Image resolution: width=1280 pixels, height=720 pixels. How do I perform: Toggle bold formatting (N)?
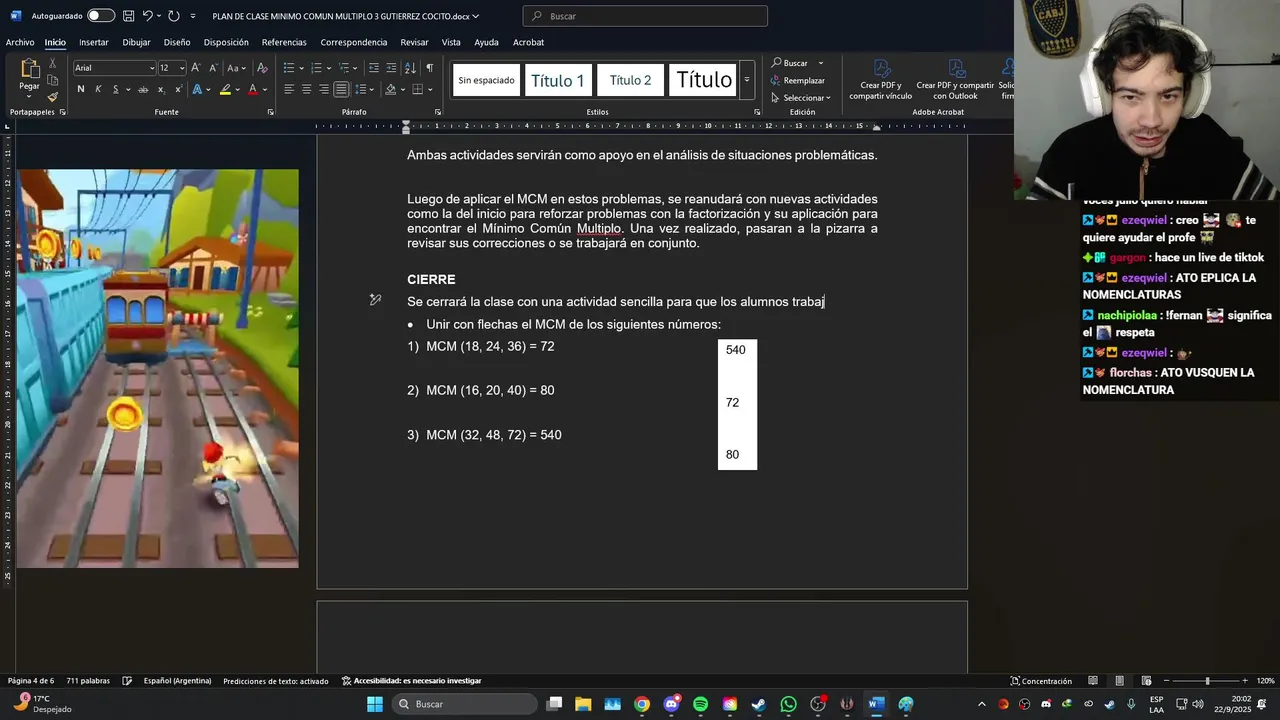[81, 89]
